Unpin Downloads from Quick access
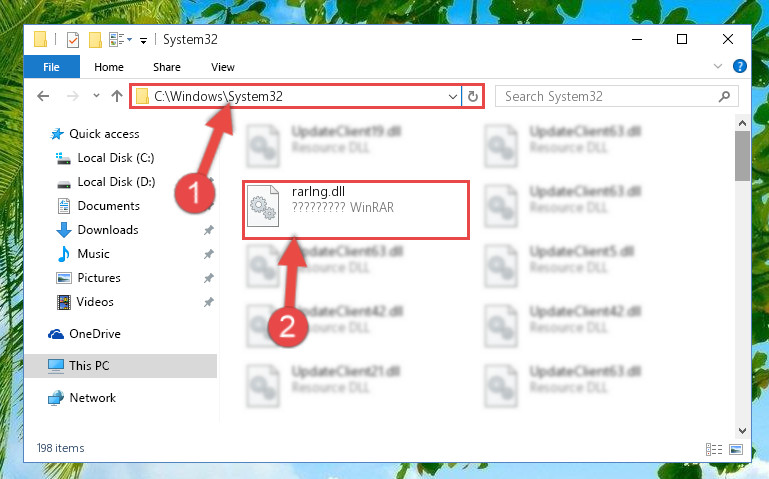Image resolution: width=769 pixels, height=479 pixels. click(208, 230)
